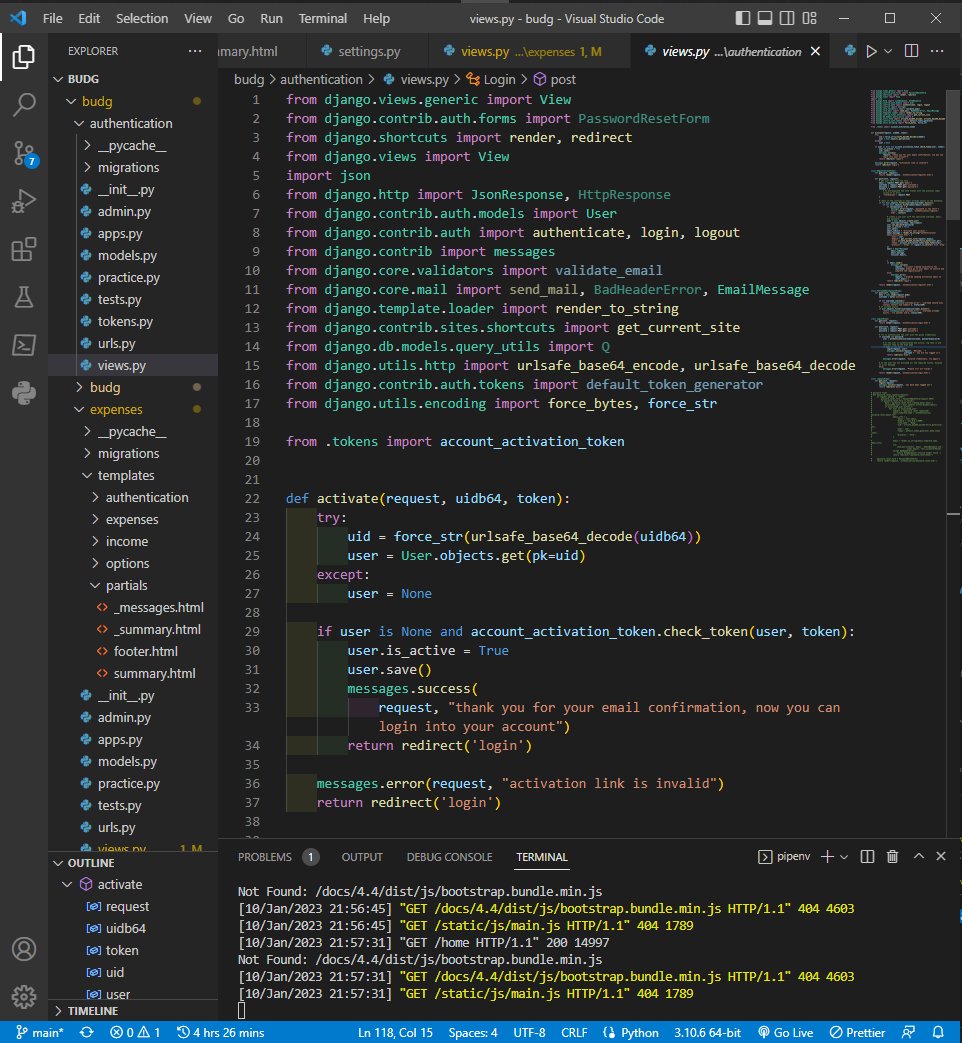Show errors and warnings in status bar
The height and width of the screenshot is (1043, 962).
pos(135,1032)
